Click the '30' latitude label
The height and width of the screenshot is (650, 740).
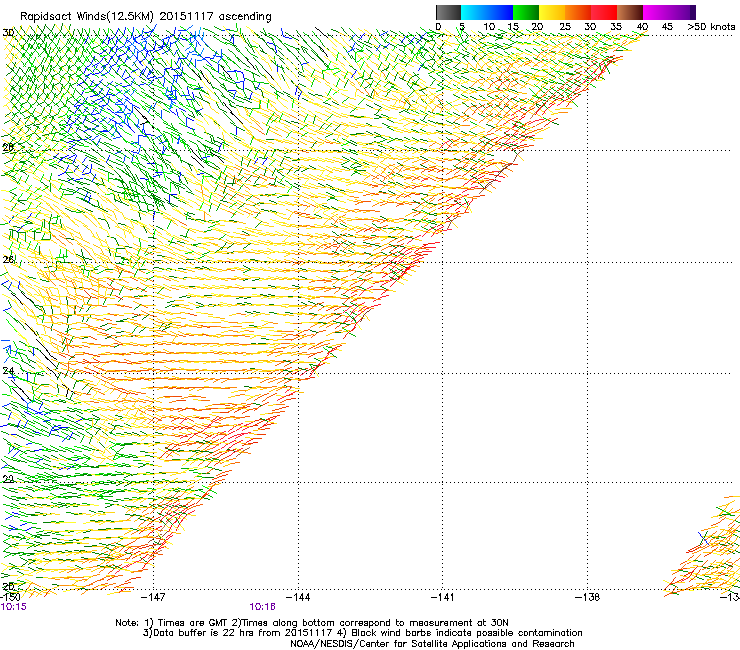tap(8, 33)
